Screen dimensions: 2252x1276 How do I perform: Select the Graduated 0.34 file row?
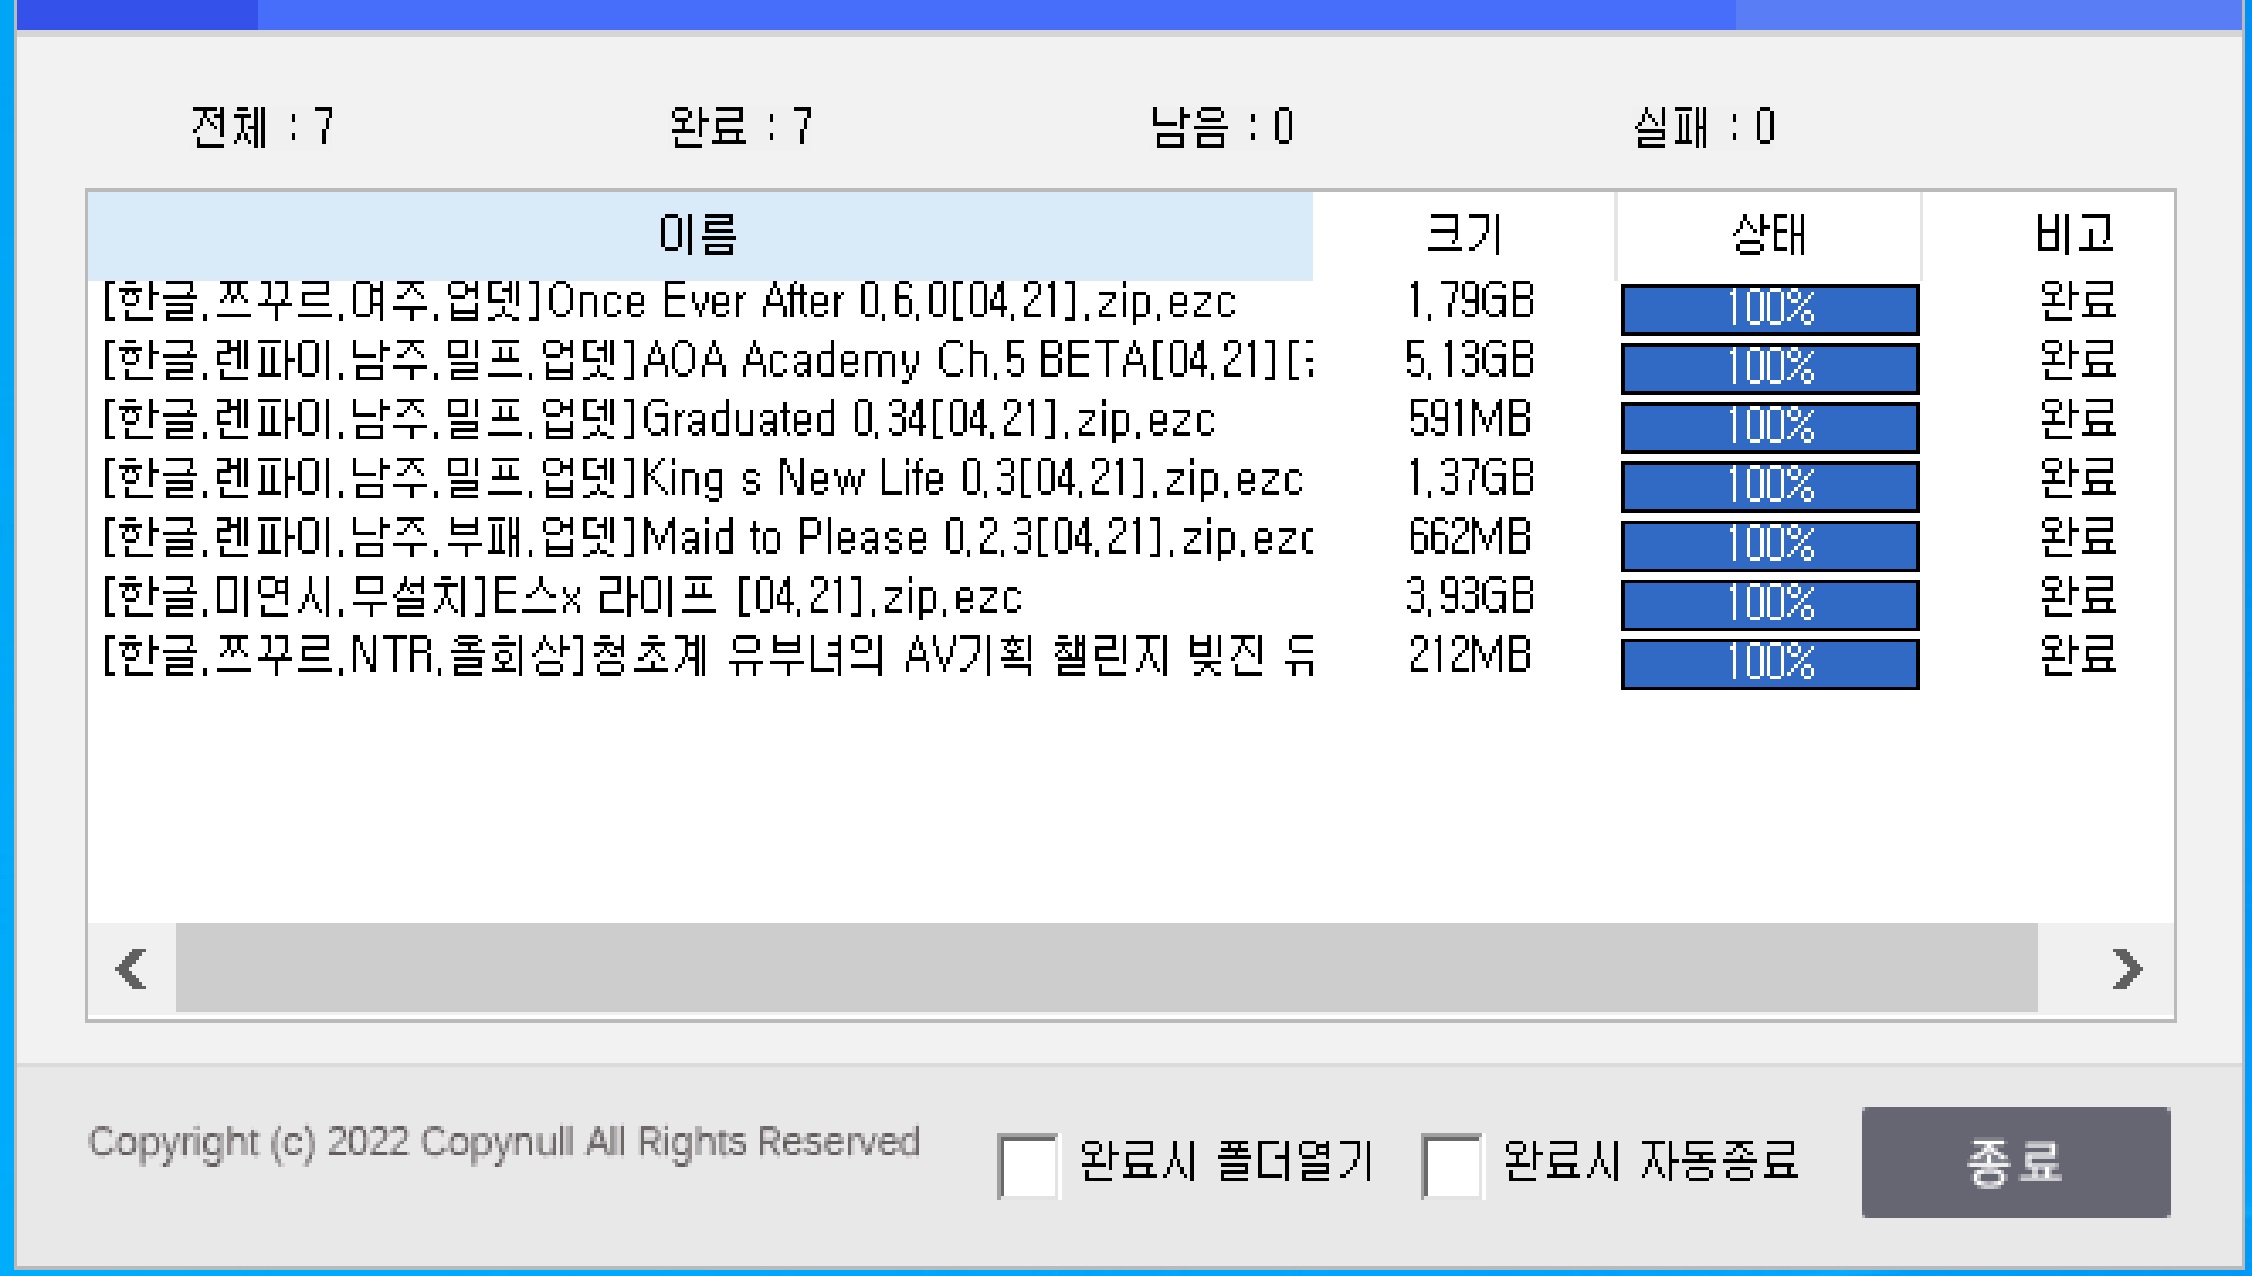tap(660, 419)
